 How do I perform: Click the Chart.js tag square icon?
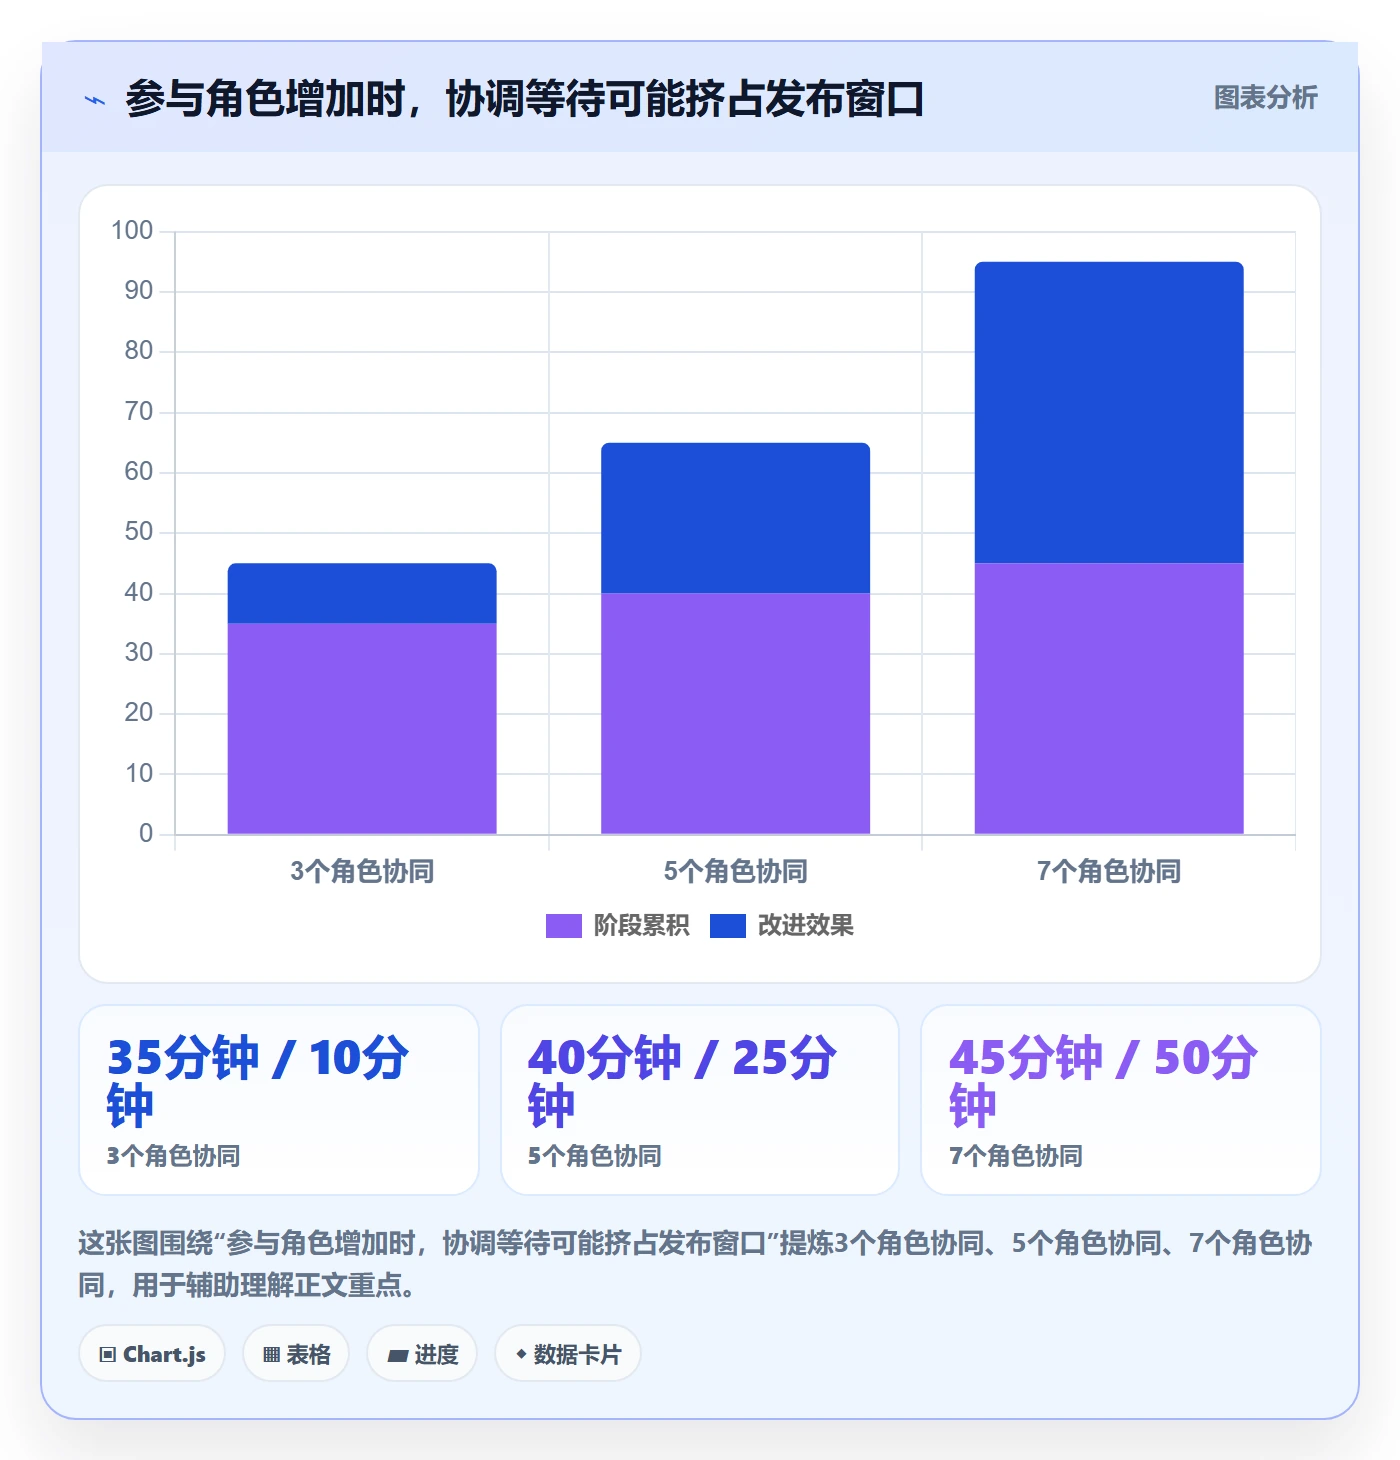108,1355
